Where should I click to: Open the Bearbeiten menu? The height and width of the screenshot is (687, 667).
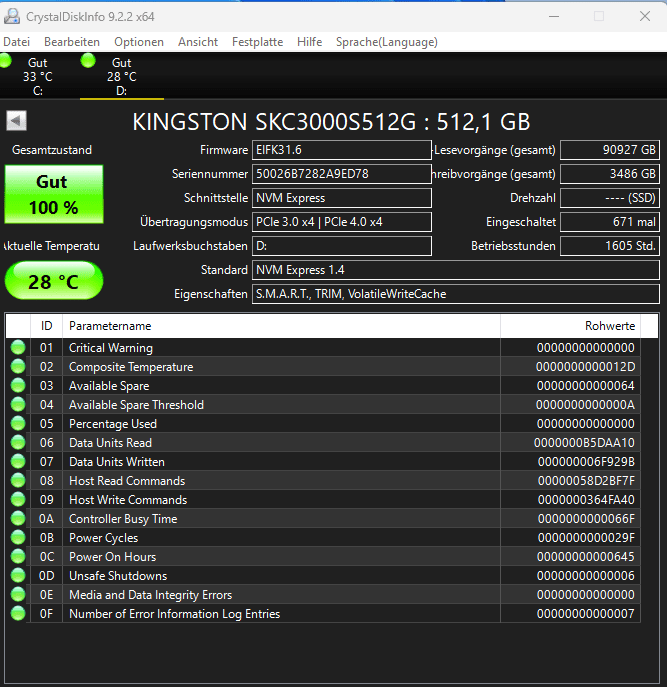click(x=72, y=42)
